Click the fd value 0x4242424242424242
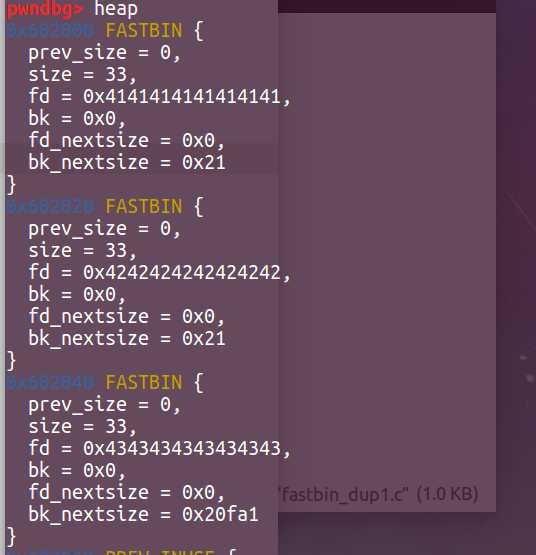 [x=182, y=272]
